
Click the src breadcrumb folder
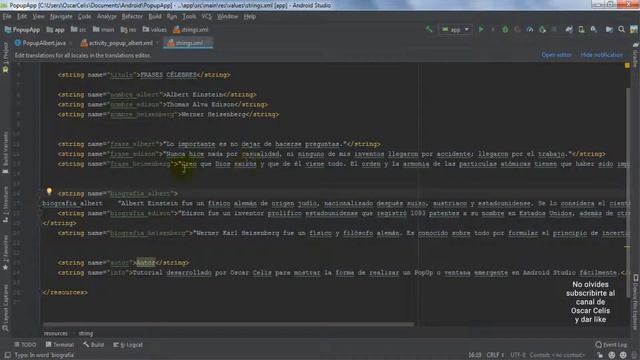pos(78,30)
